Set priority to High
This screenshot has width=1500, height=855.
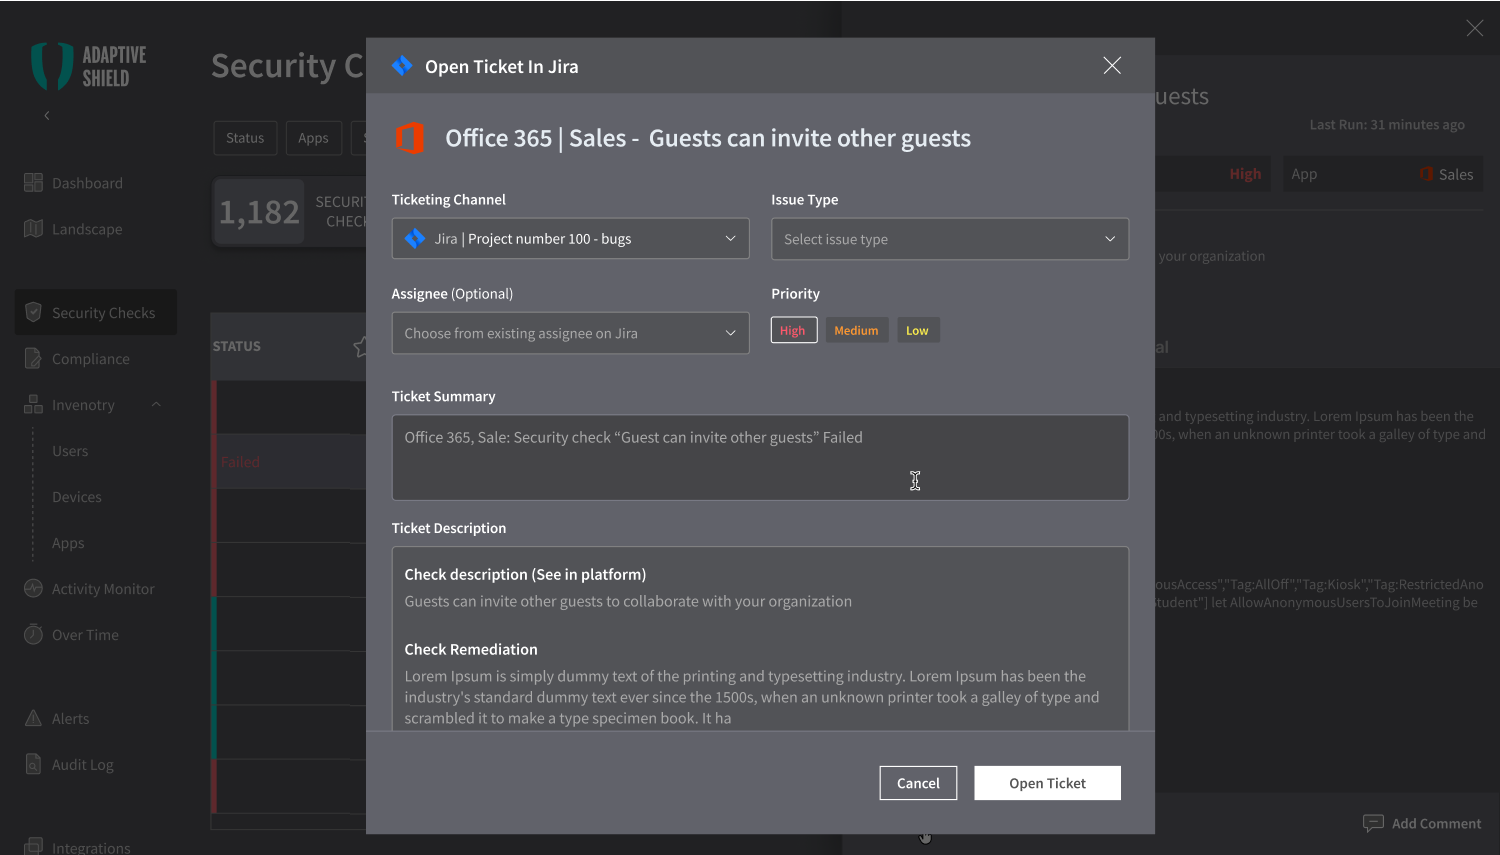794,330
